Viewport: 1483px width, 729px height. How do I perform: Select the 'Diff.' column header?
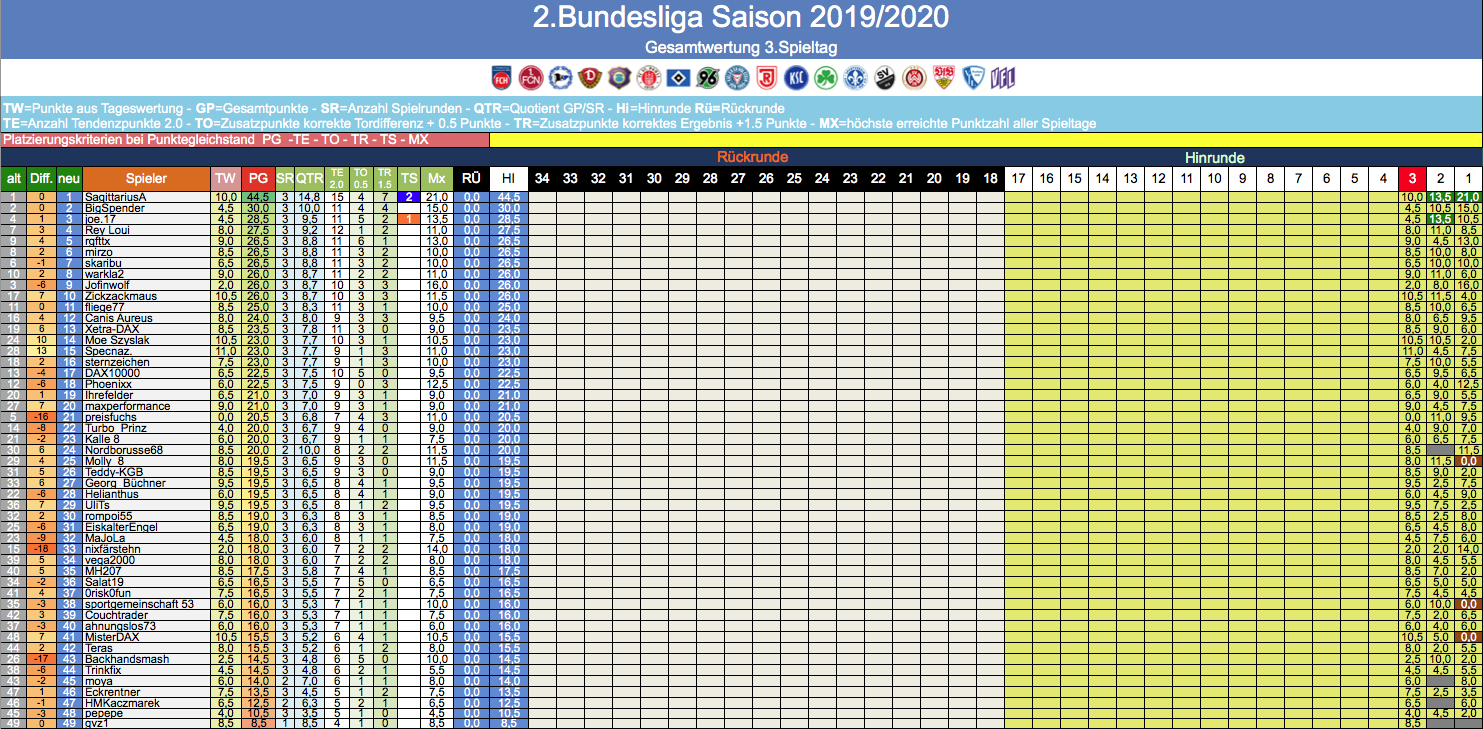41,178
